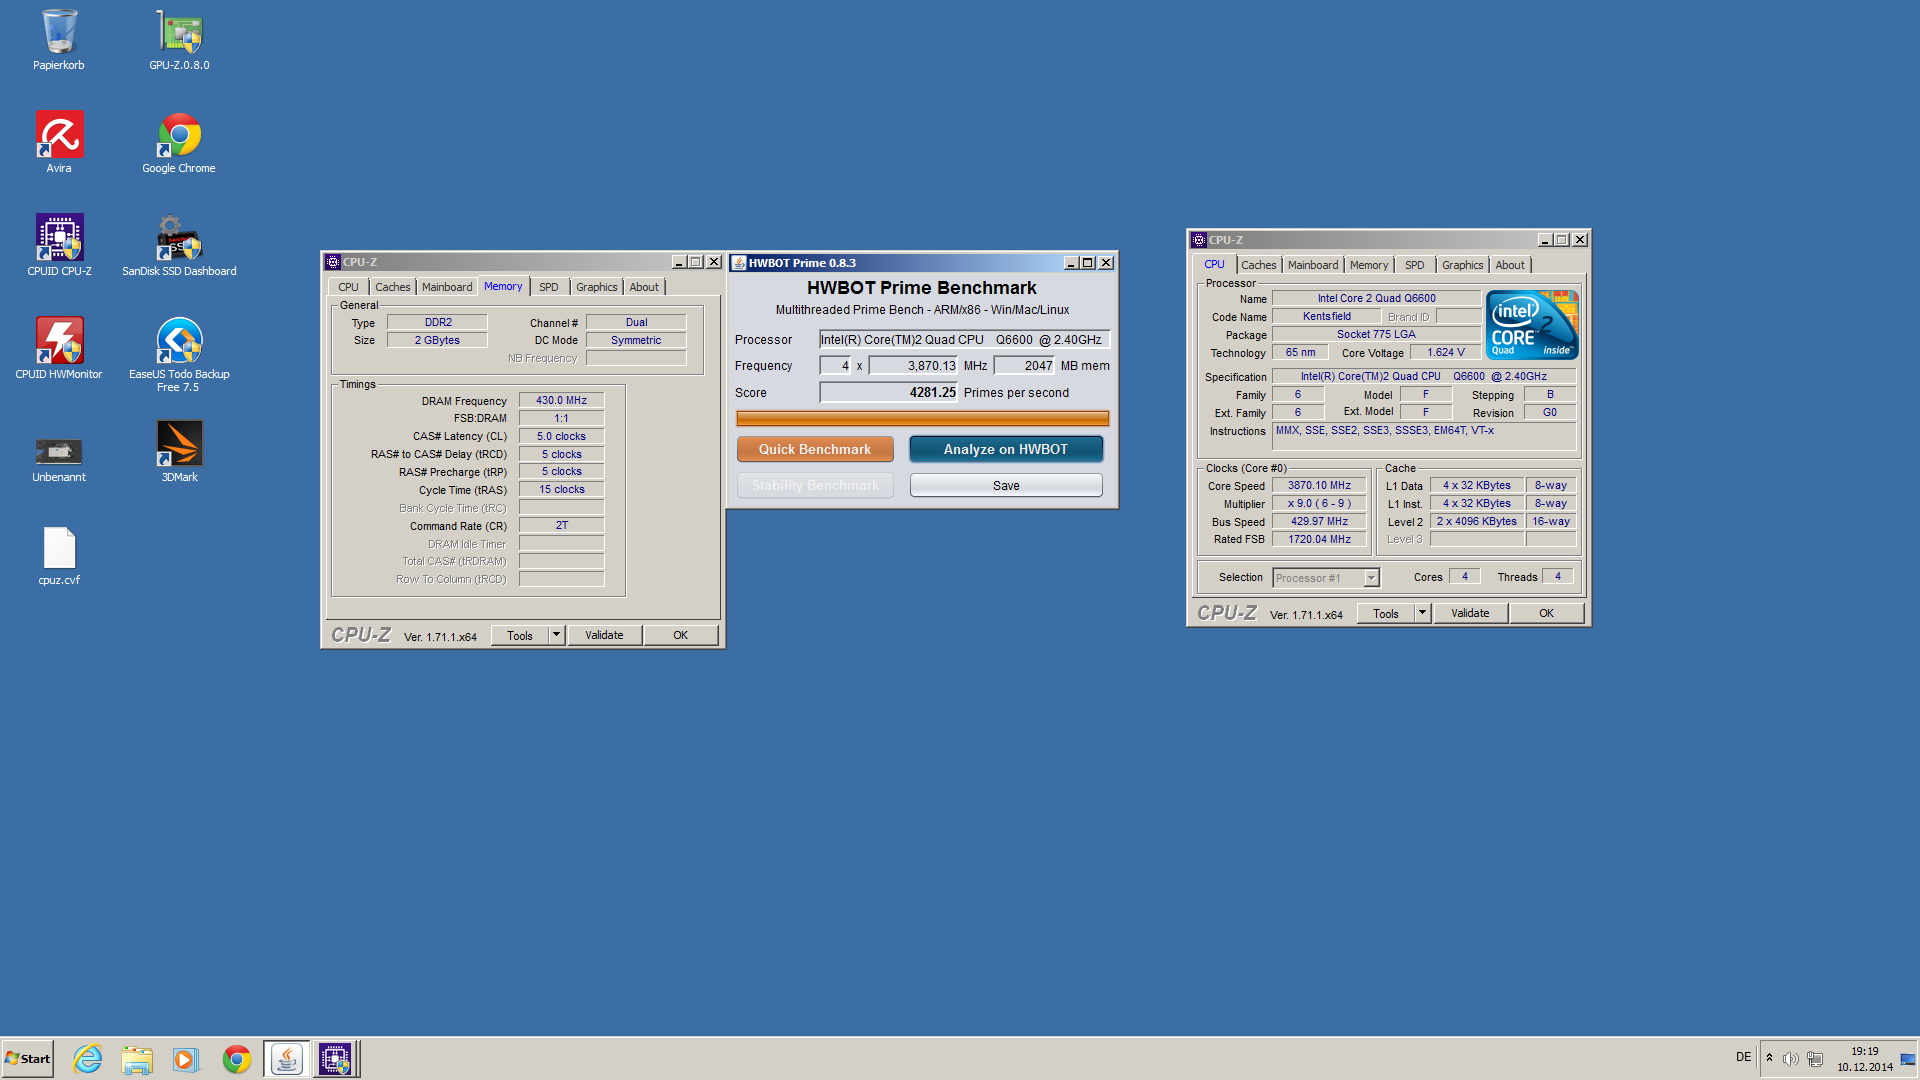Open the media player taskbar icon
1920x1080 pixels.
(186, 1059)
